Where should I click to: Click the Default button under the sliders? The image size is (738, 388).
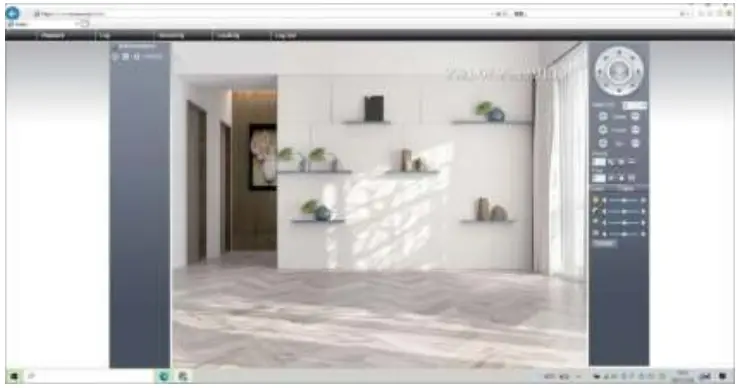click(604, 243)
